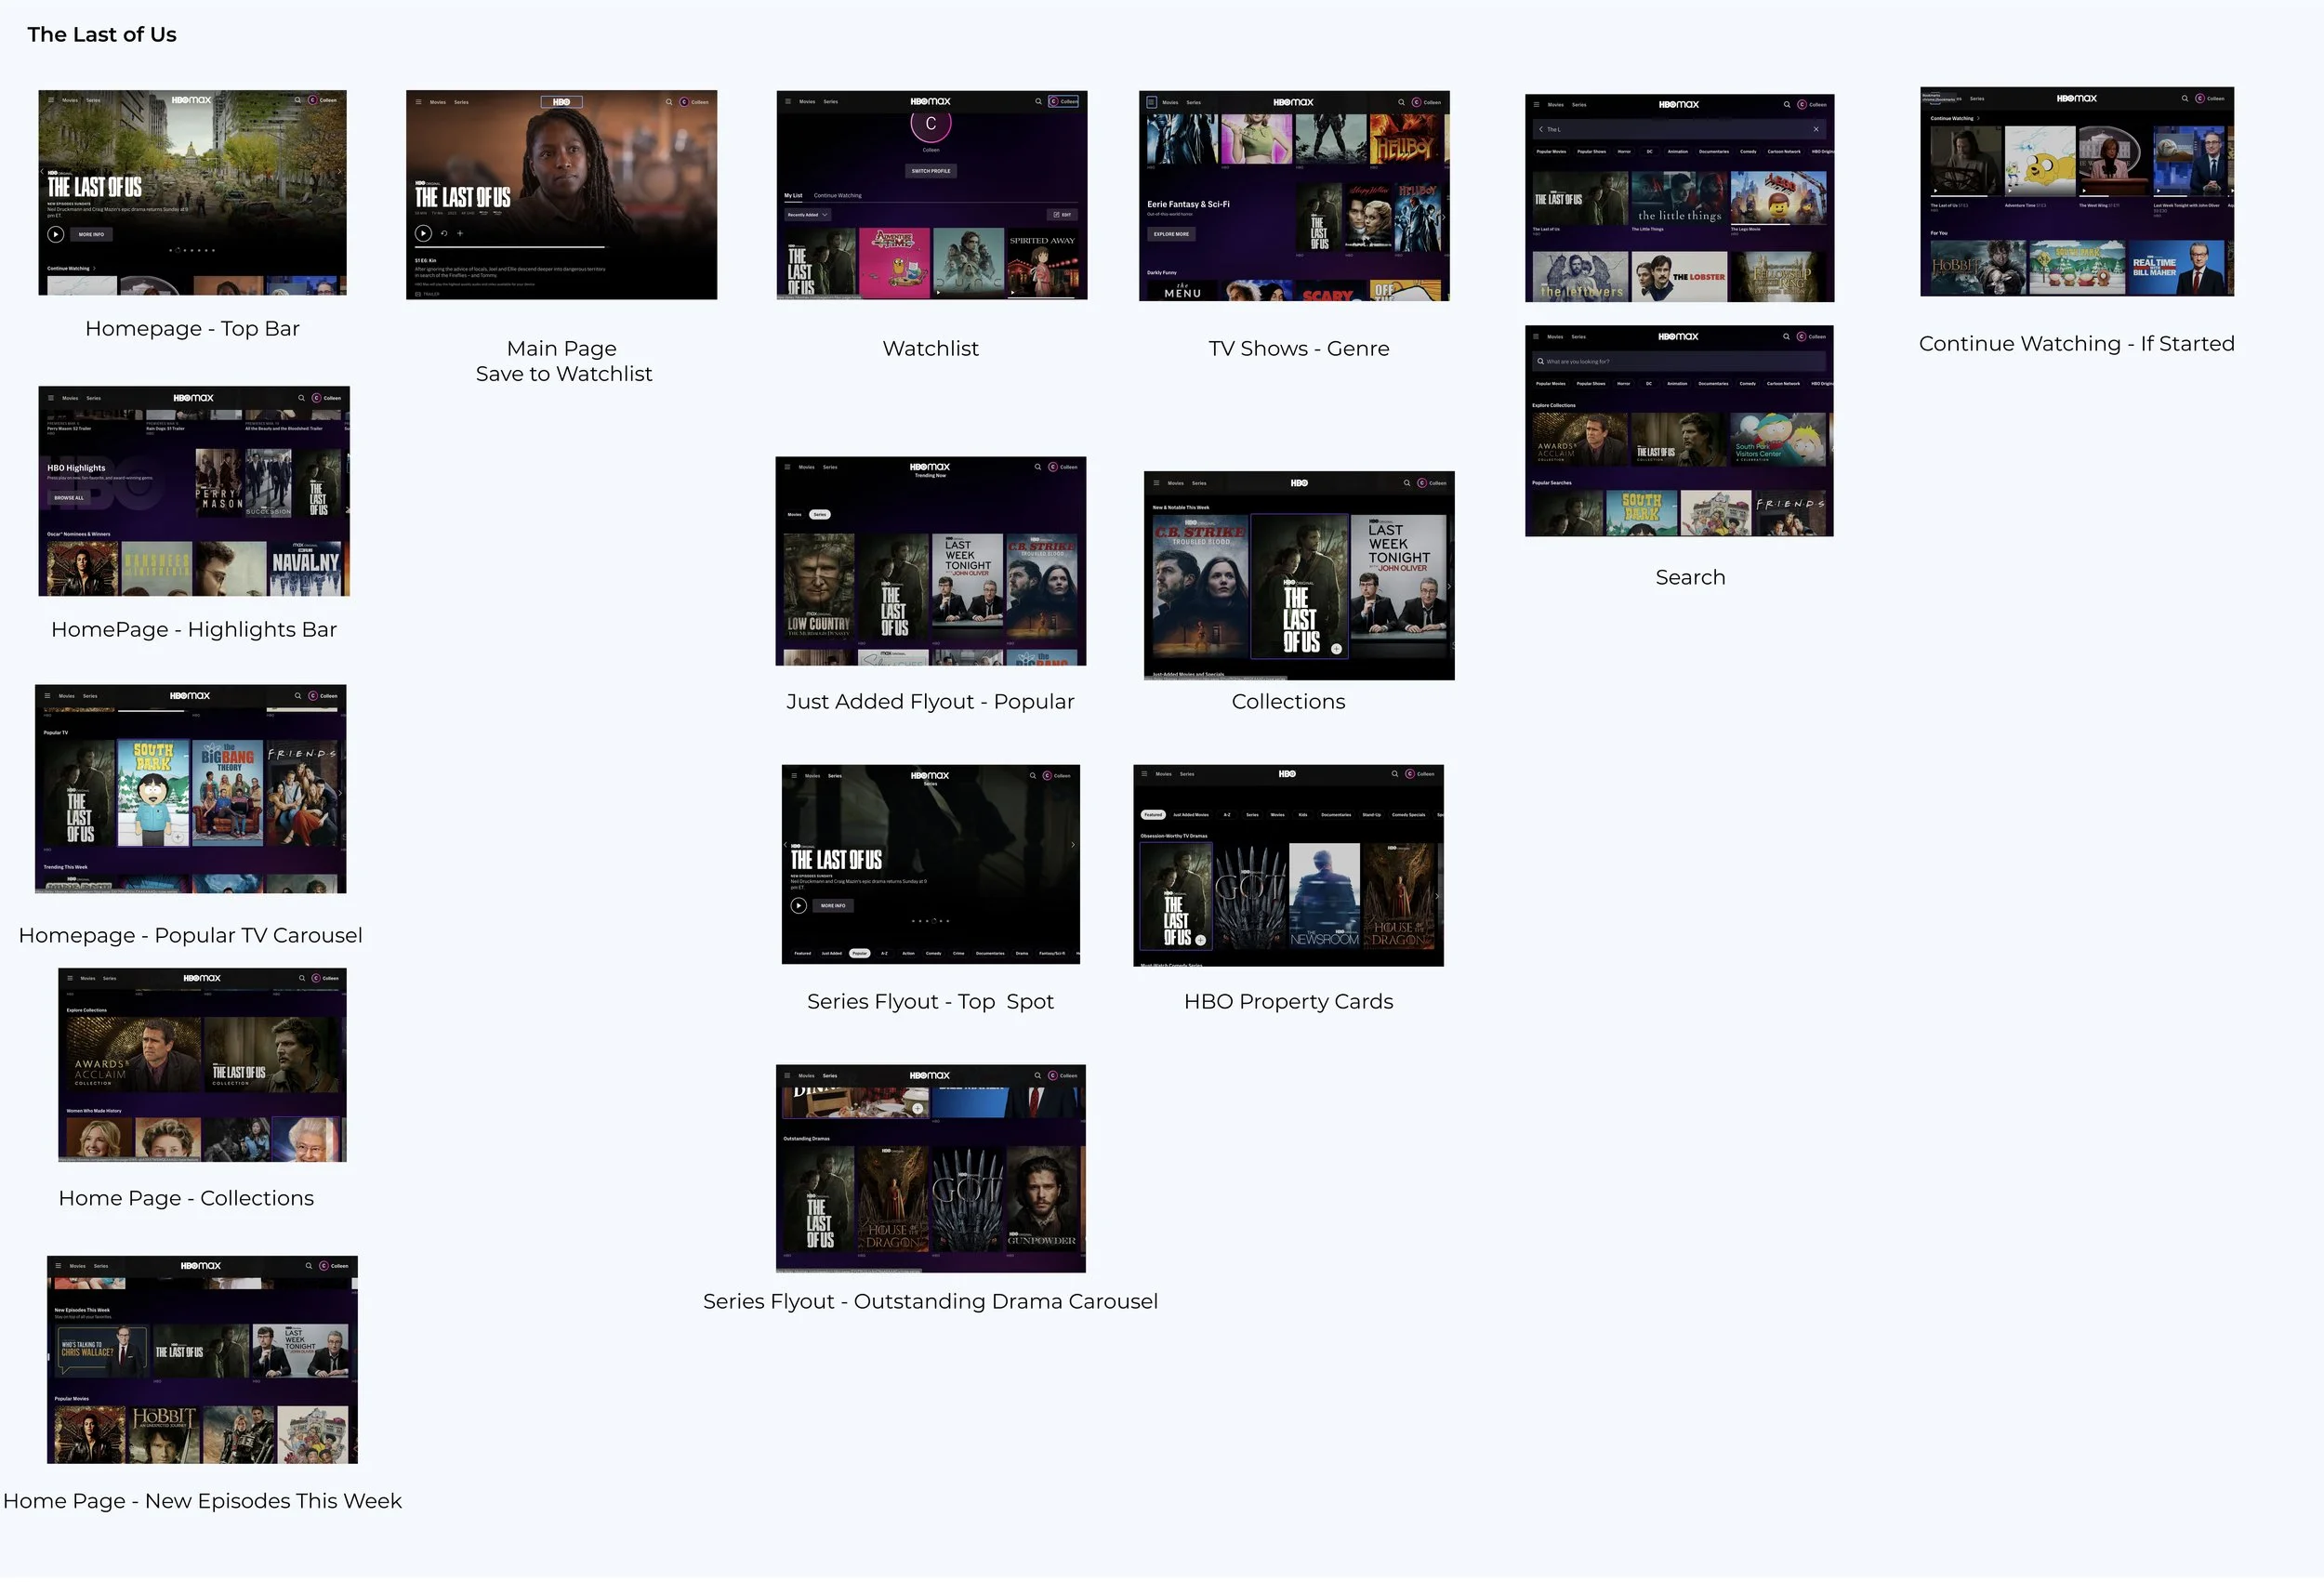The height and width of the screenshot is (1582, 2324).
Task: Click the BROWSE ALL button under HBO Highlights
Action: [69, 499]
